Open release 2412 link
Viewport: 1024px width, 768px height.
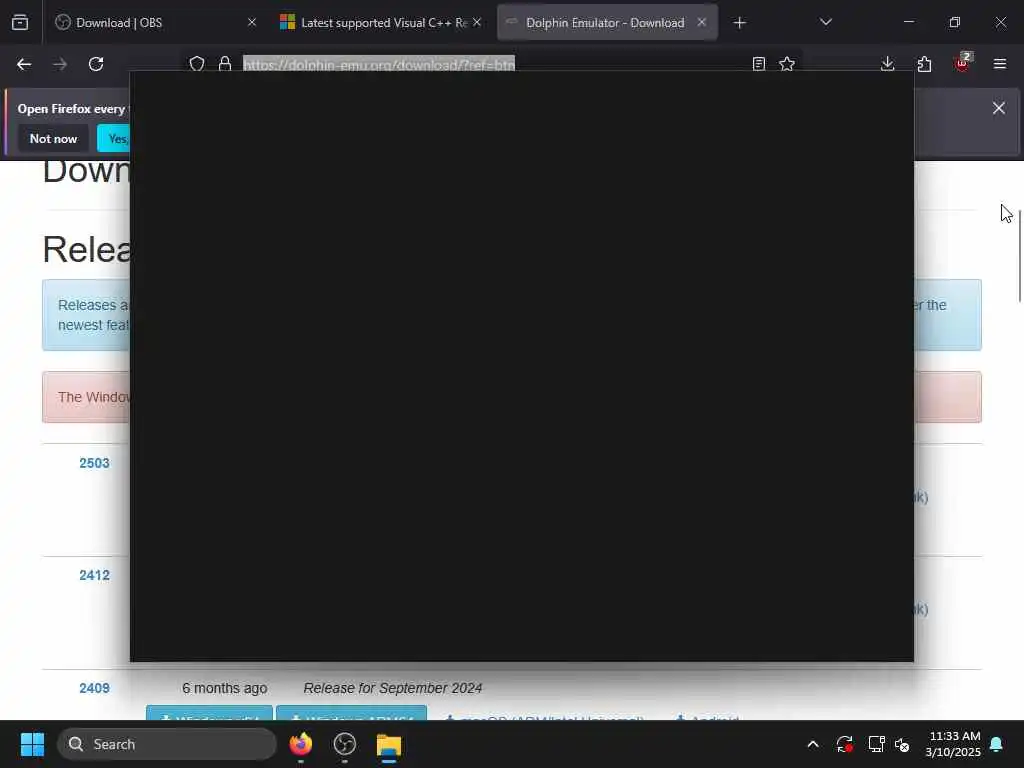pyautogui.click(x=94, y=575)
